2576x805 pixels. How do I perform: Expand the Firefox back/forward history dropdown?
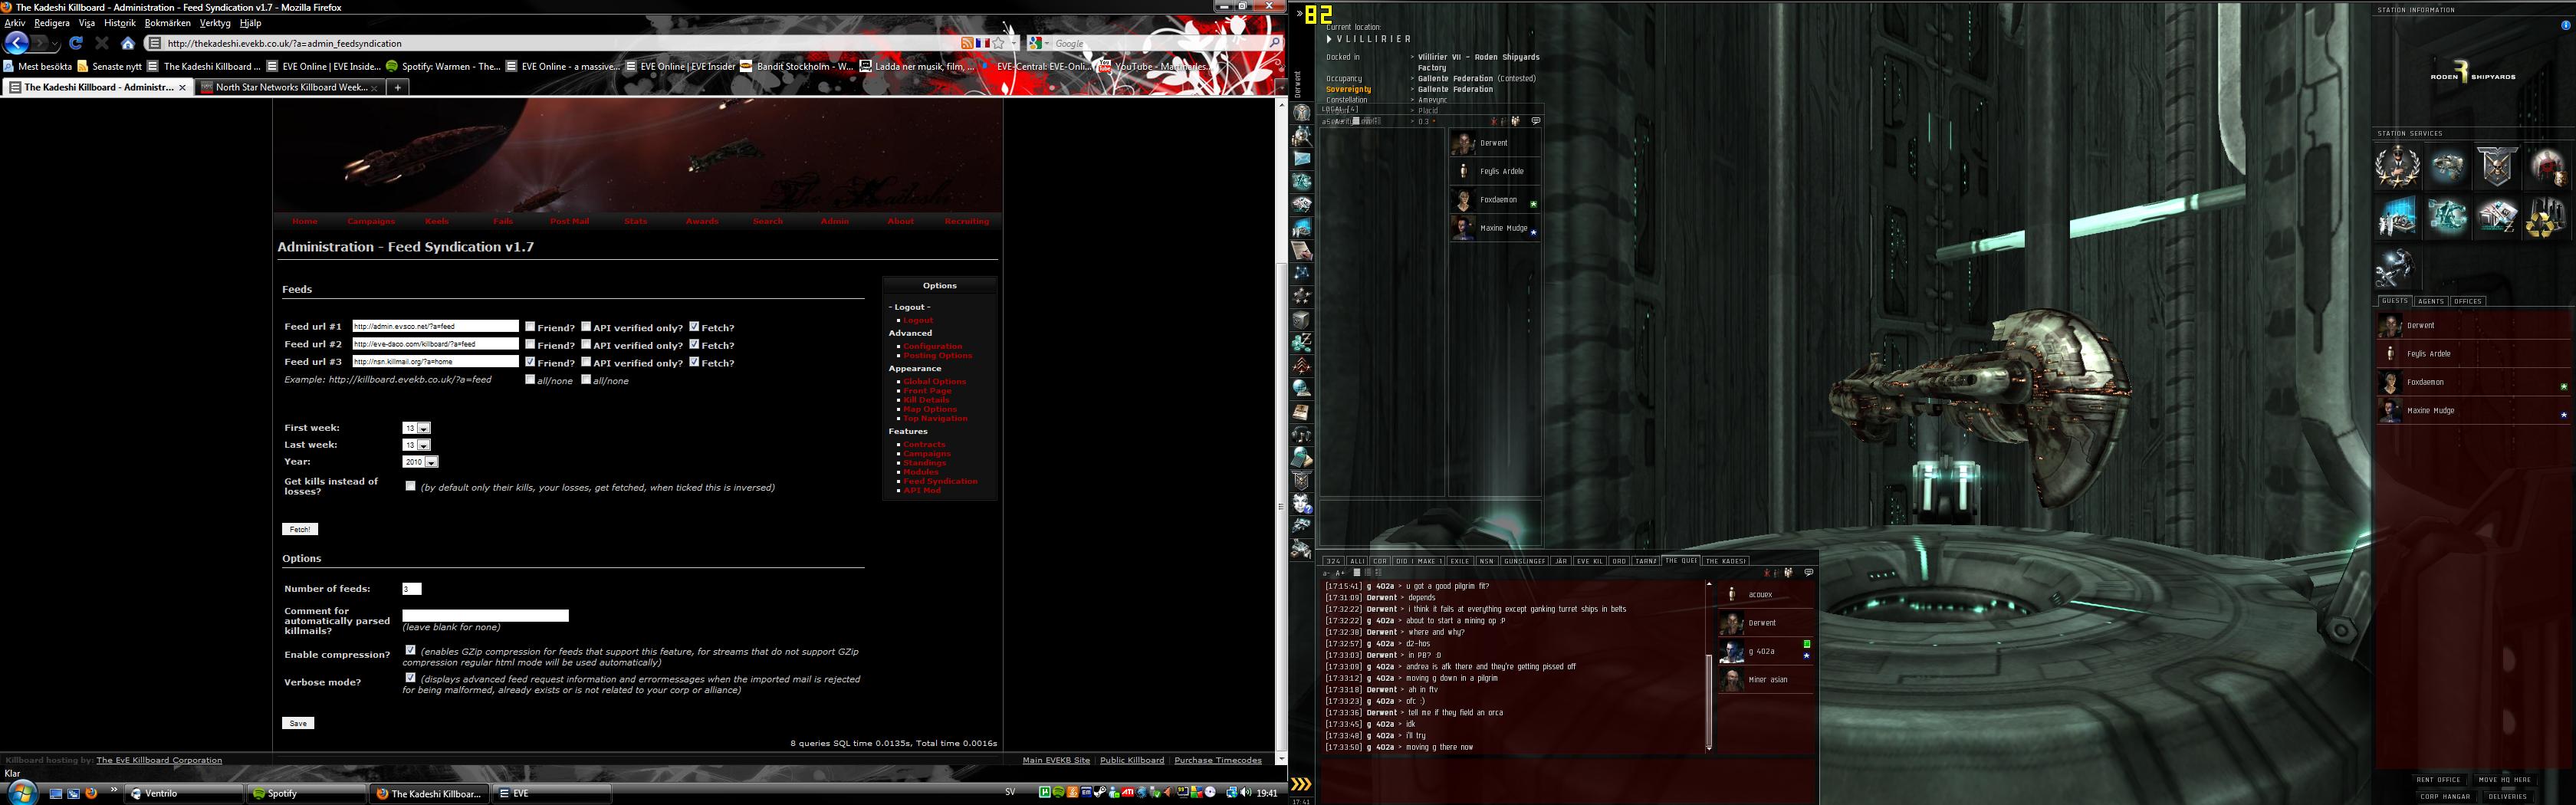(57, 43)
